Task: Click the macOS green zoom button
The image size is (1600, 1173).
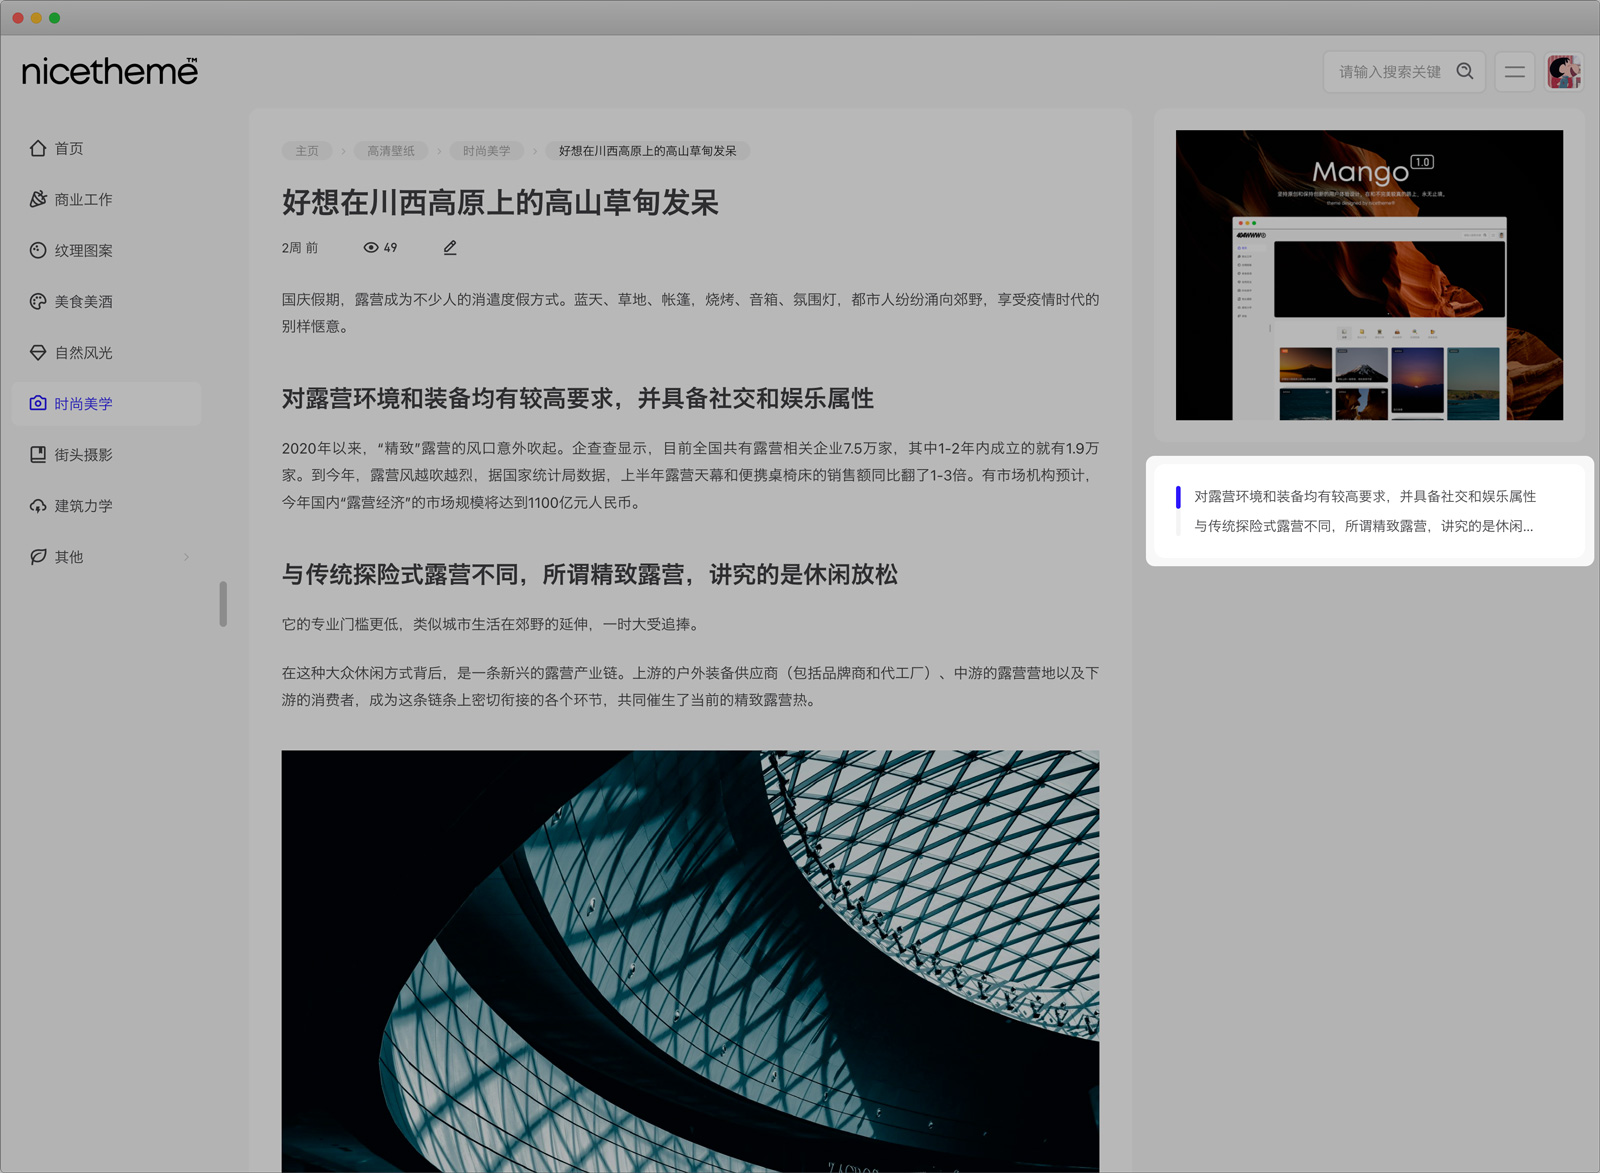Action: pos(54,17)
